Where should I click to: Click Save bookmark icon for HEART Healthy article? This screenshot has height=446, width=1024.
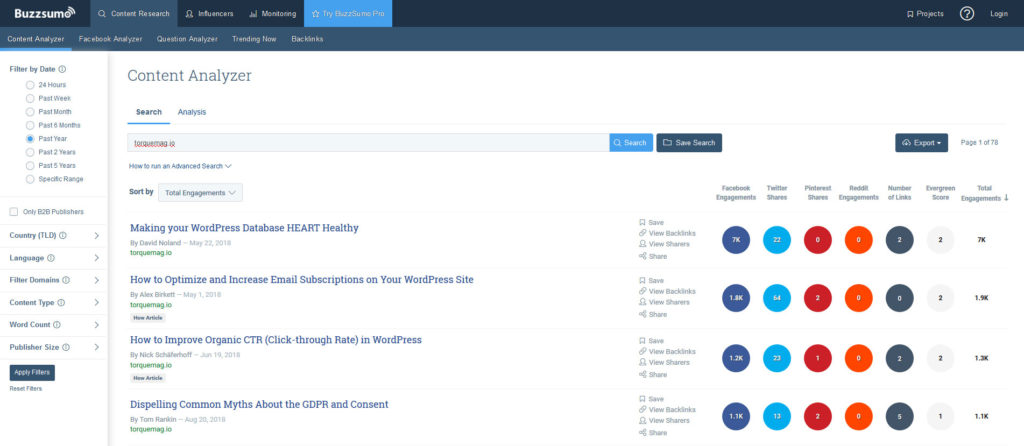coord(642,222)
